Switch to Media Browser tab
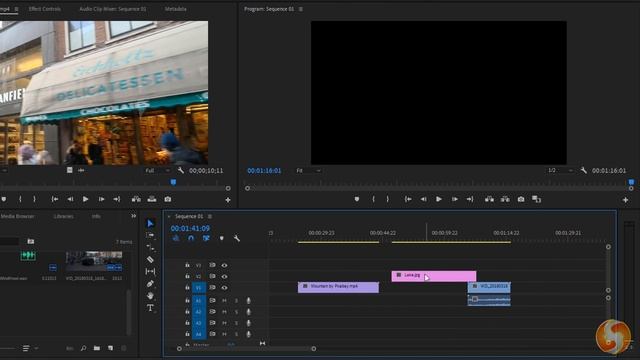 tap(17, 216)
